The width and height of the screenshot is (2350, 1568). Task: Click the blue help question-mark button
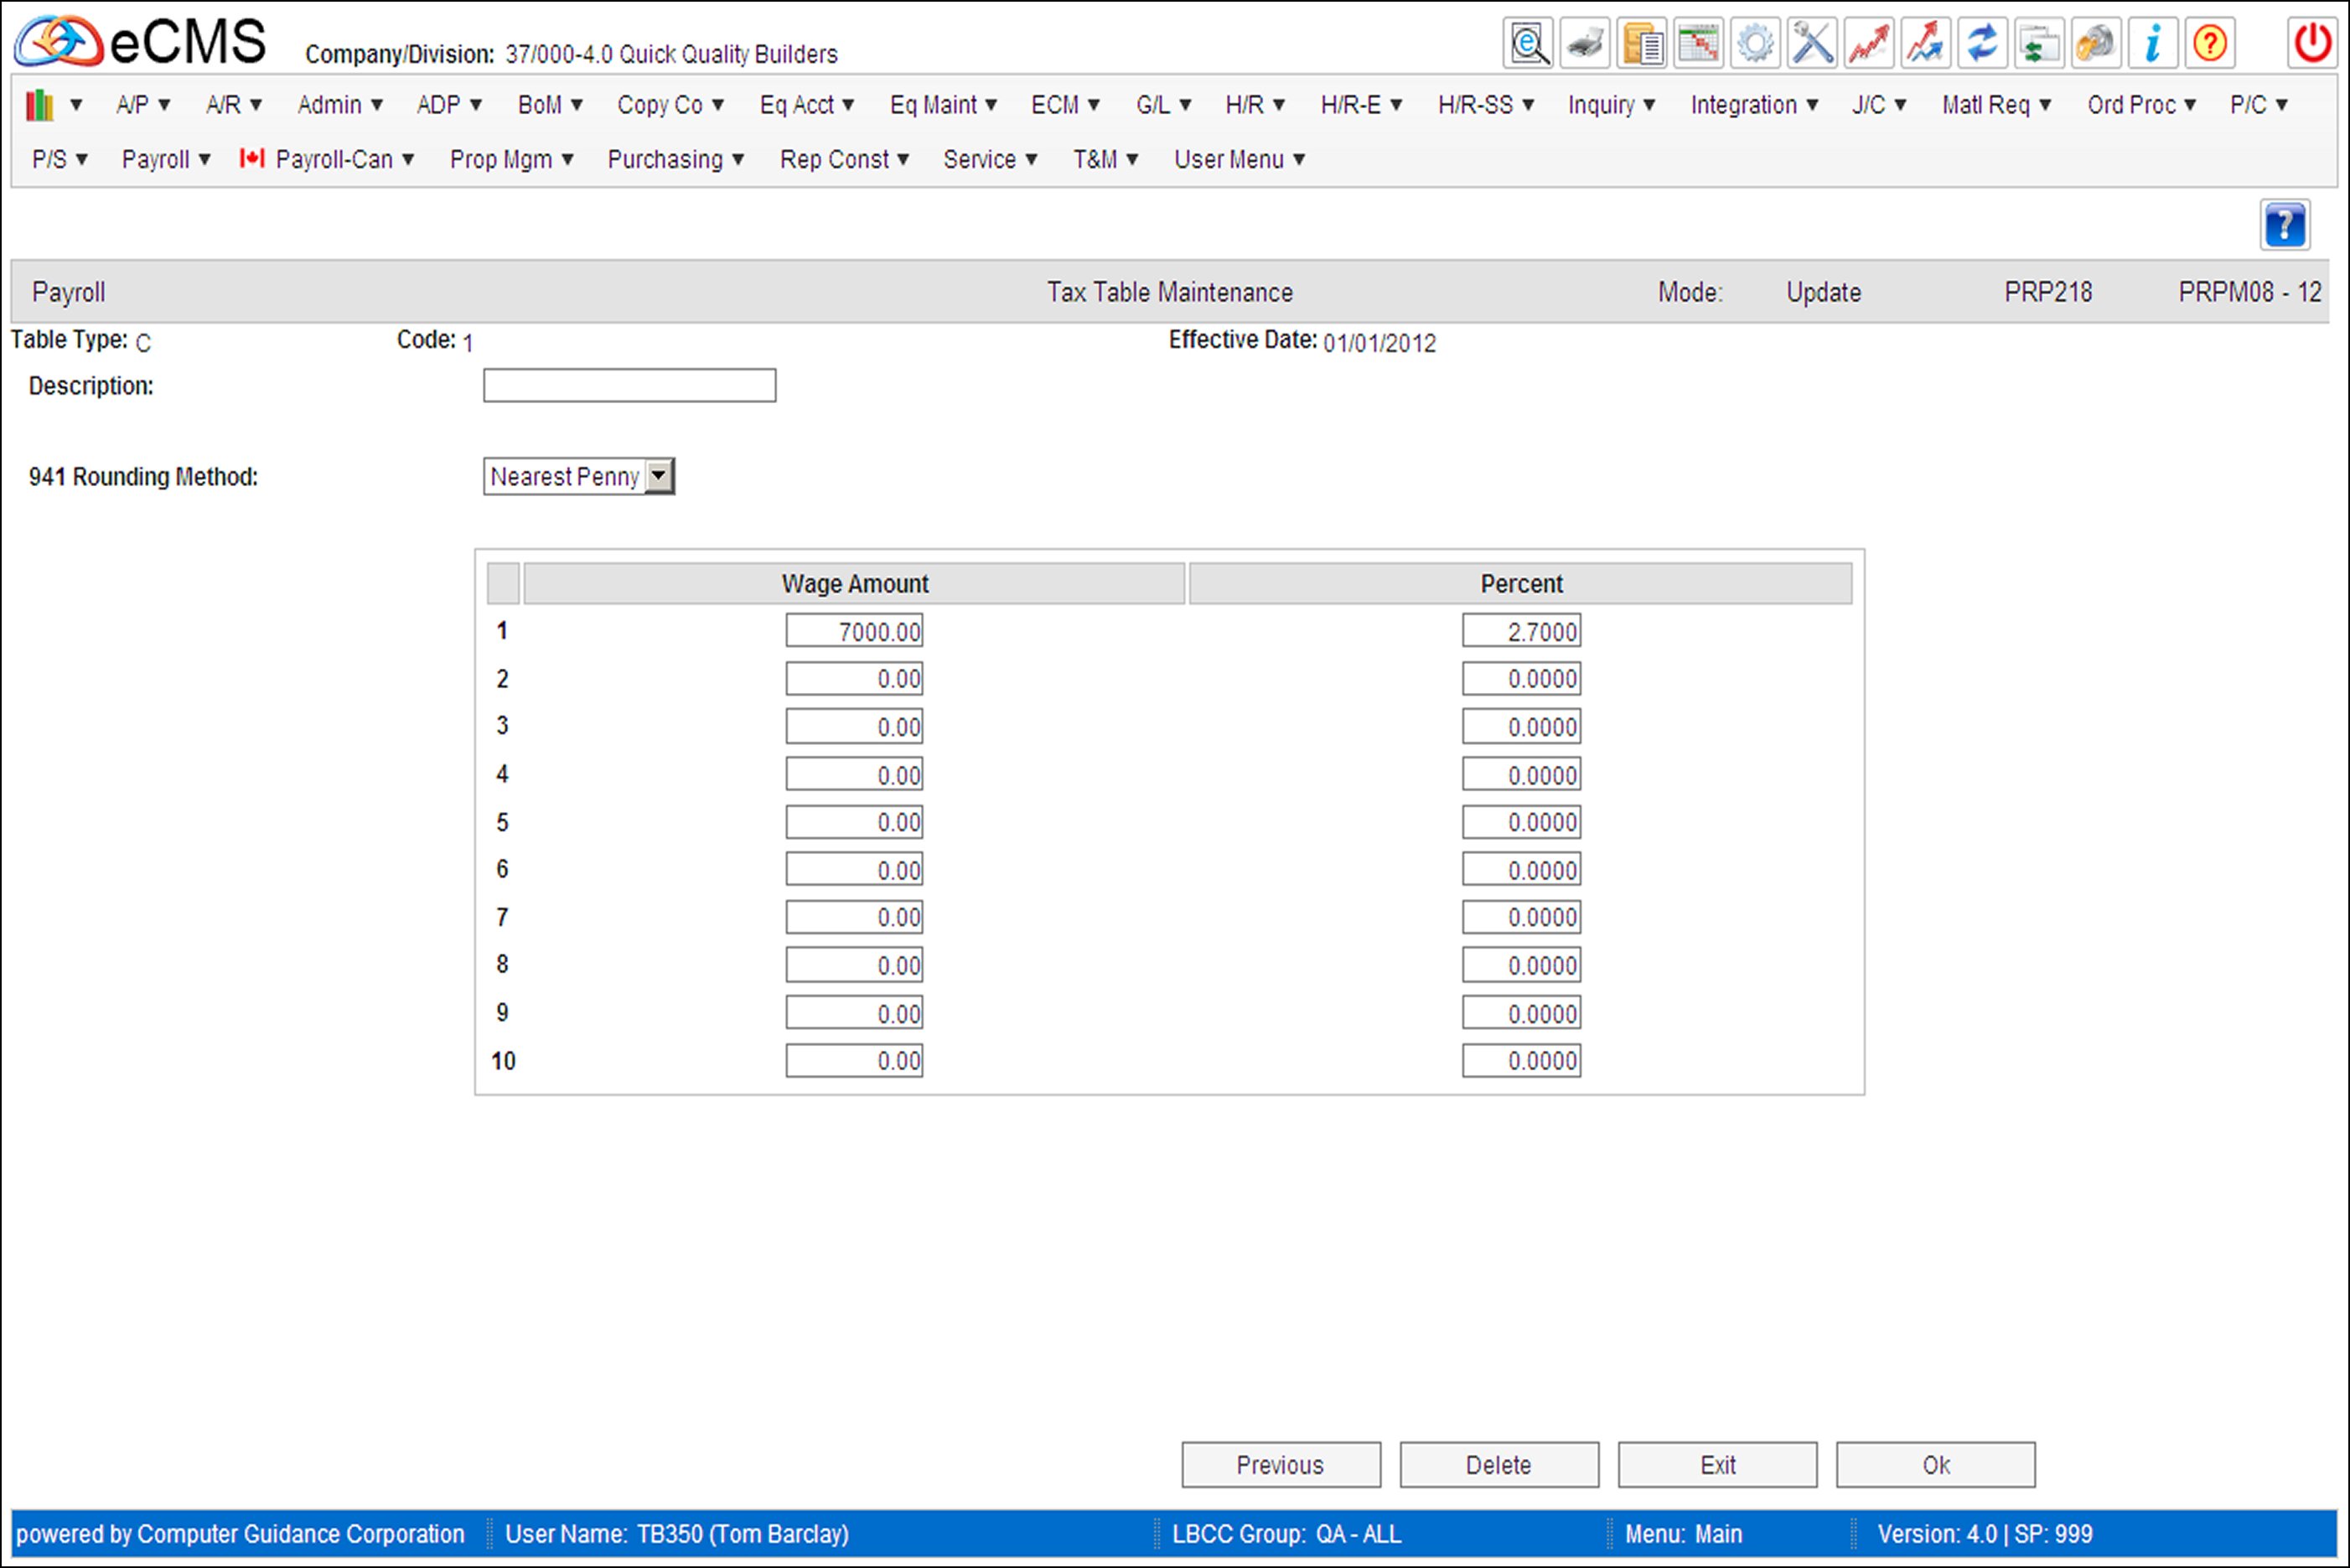pyautogui.click(x=2285, y=225)
